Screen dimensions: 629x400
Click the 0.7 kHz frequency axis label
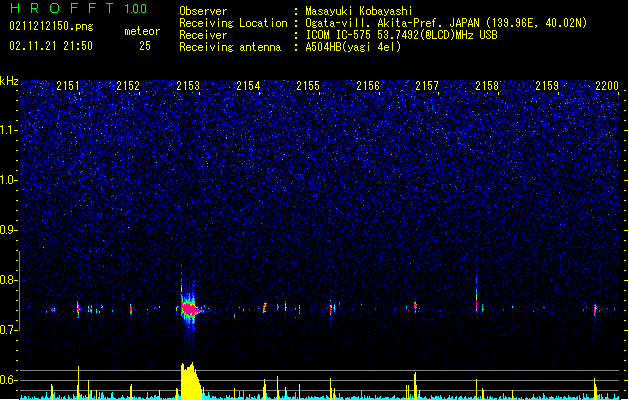pyautogui.click(x=9, y=330)
